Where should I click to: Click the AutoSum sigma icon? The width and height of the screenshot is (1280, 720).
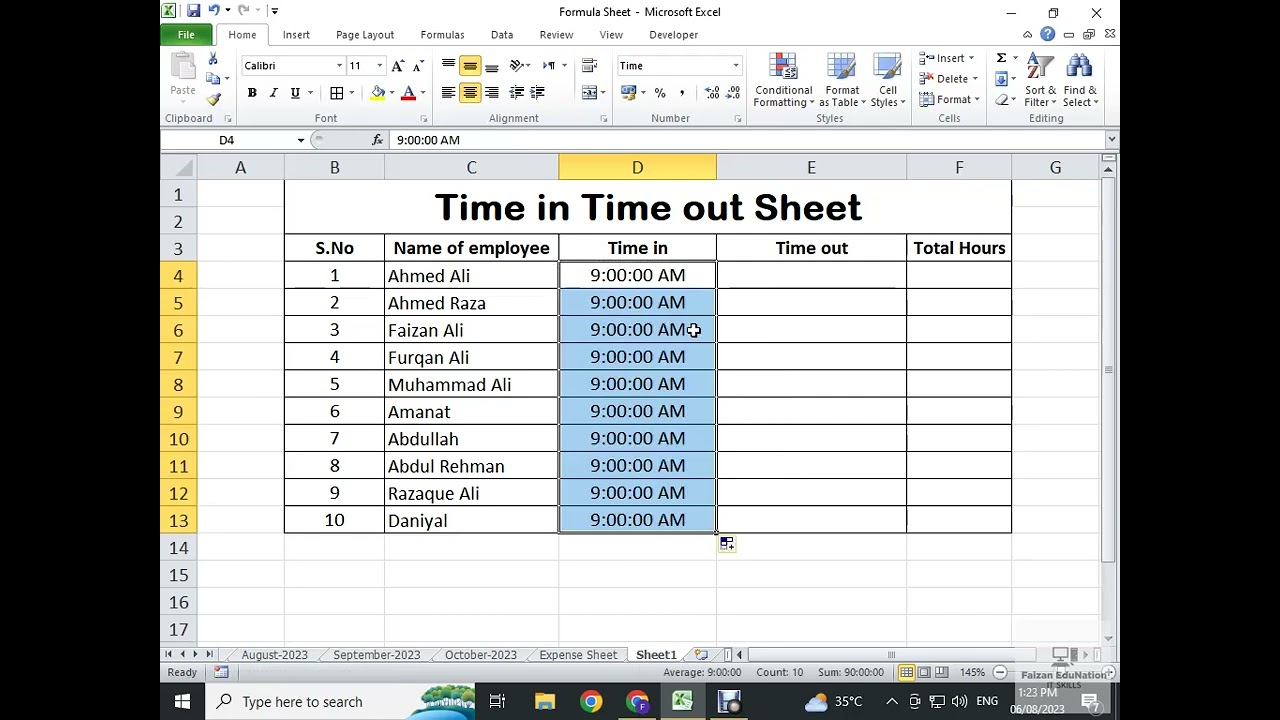click(1001, 58)
